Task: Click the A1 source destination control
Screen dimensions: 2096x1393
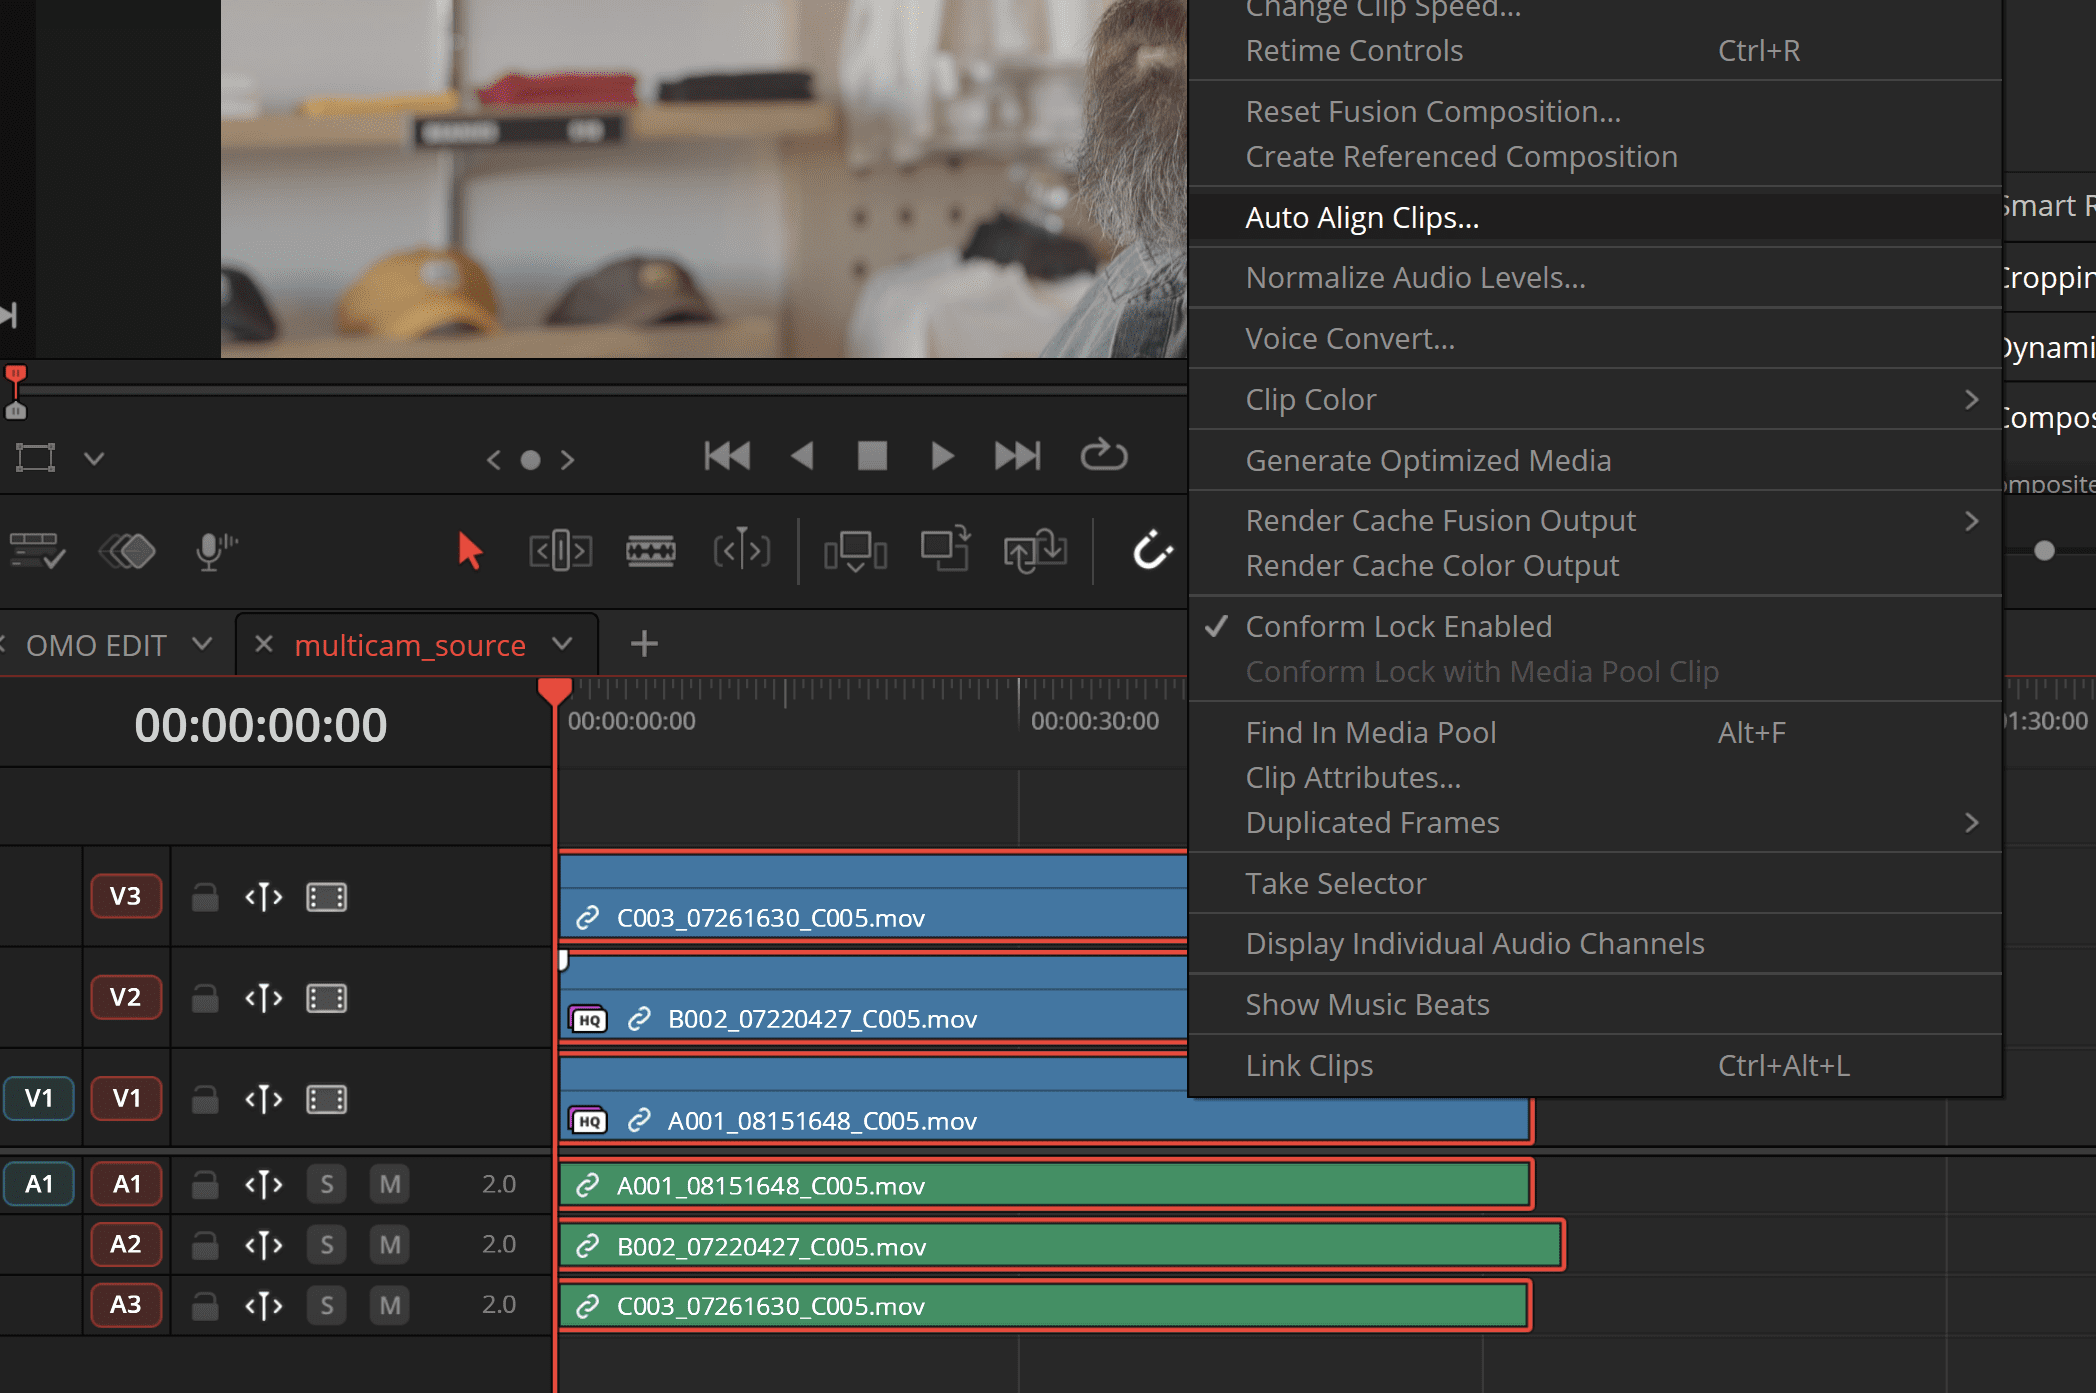Action: (38, 1184)
